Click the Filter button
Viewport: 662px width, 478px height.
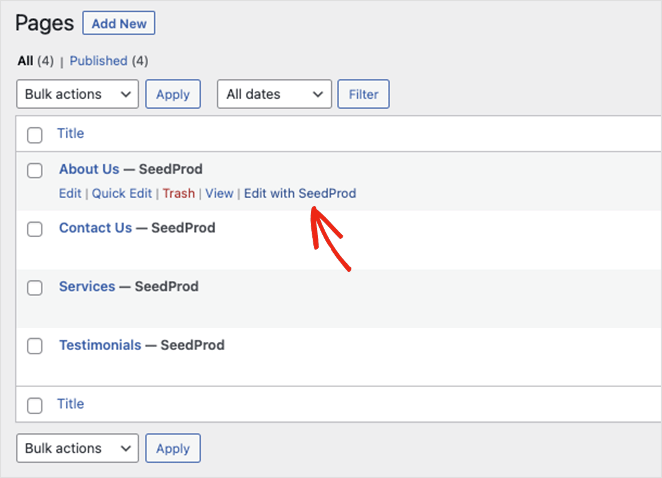(x=363, y=94)
